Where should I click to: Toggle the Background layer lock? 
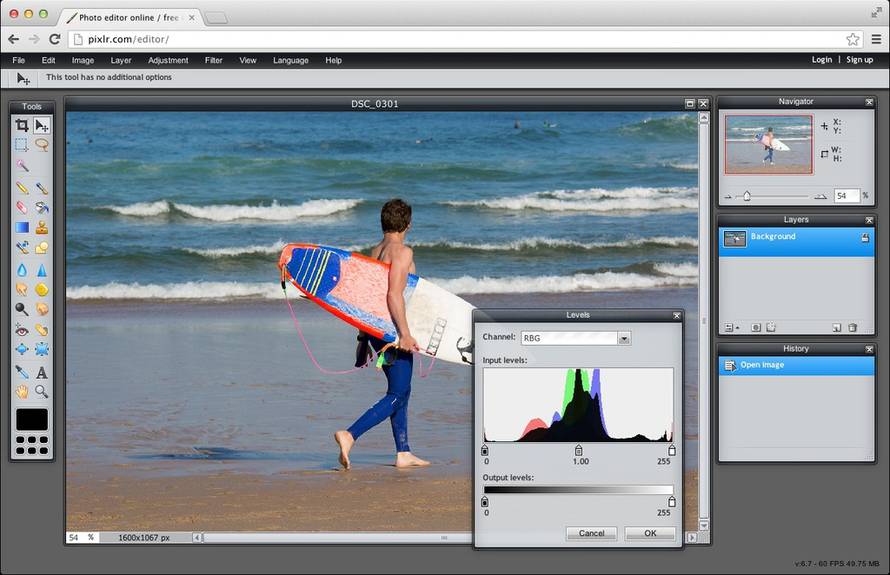864,238
